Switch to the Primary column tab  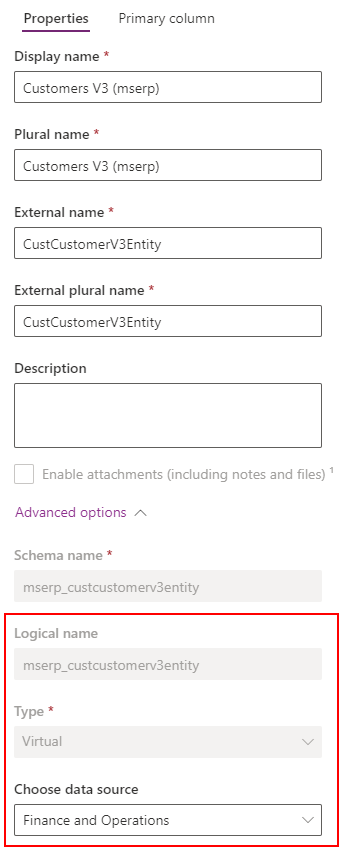(166, 19)
